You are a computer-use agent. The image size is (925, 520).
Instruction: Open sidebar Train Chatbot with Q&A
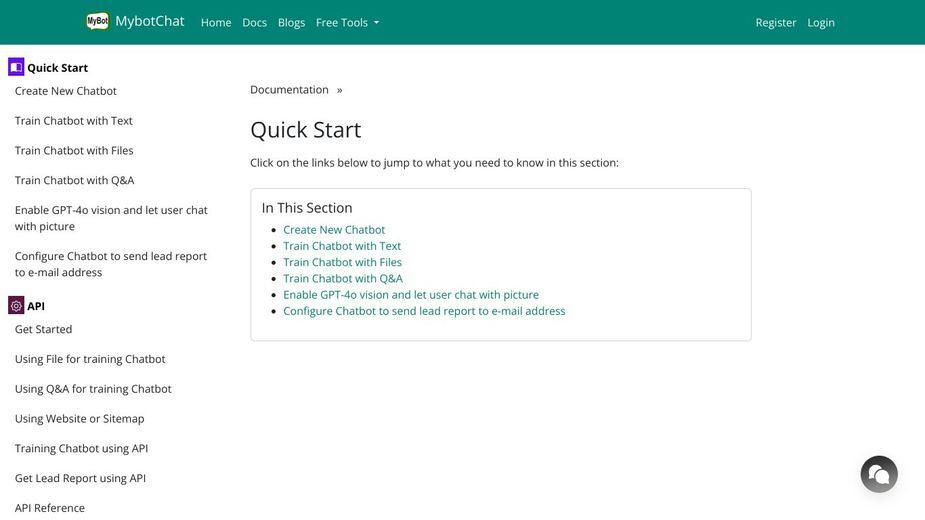point(74,180)
